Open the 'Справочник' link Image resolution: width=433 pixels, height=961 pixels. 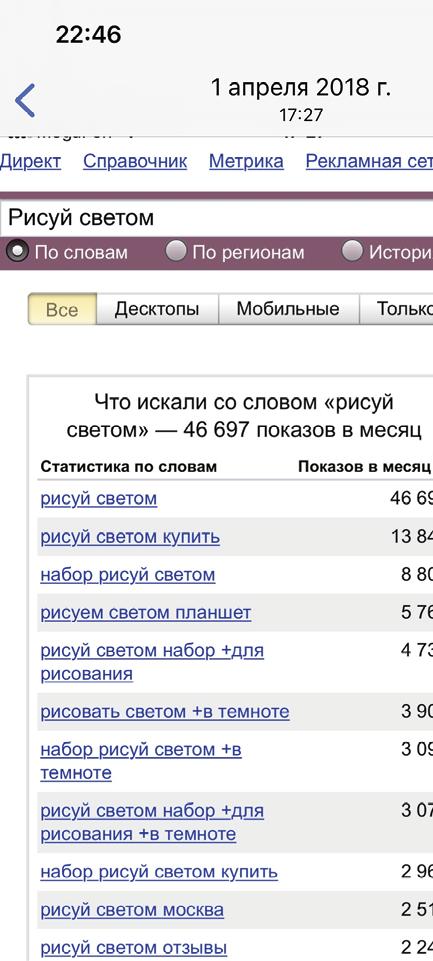pyautogui.click(x=135, y=162)
